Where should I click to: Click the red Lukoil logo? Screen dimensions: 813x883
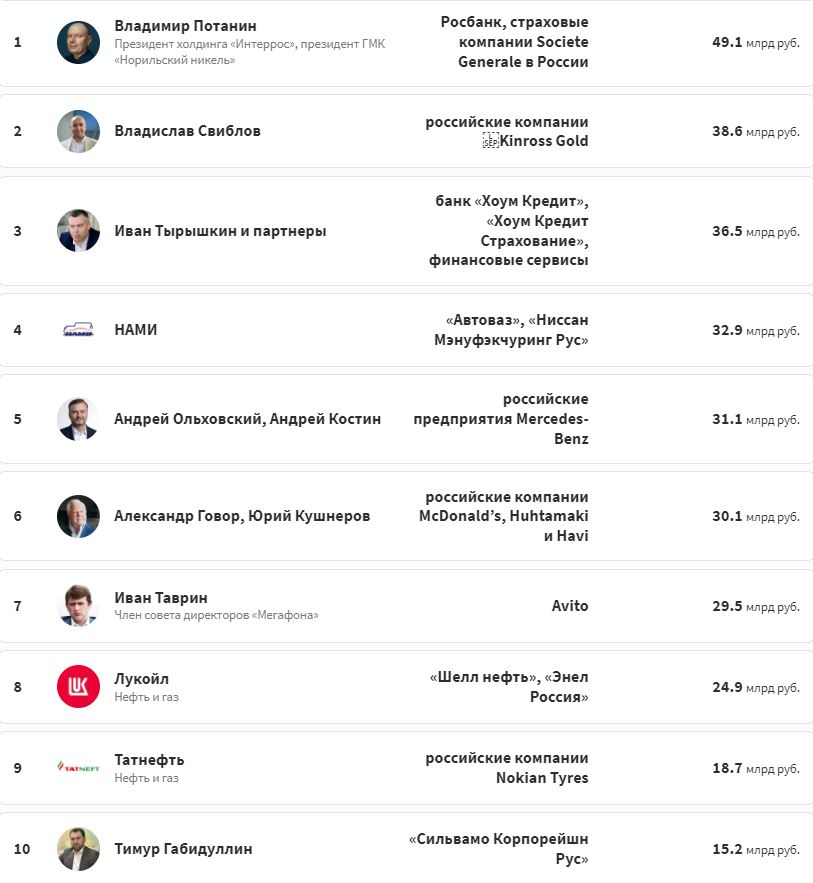tap(78, 687)
